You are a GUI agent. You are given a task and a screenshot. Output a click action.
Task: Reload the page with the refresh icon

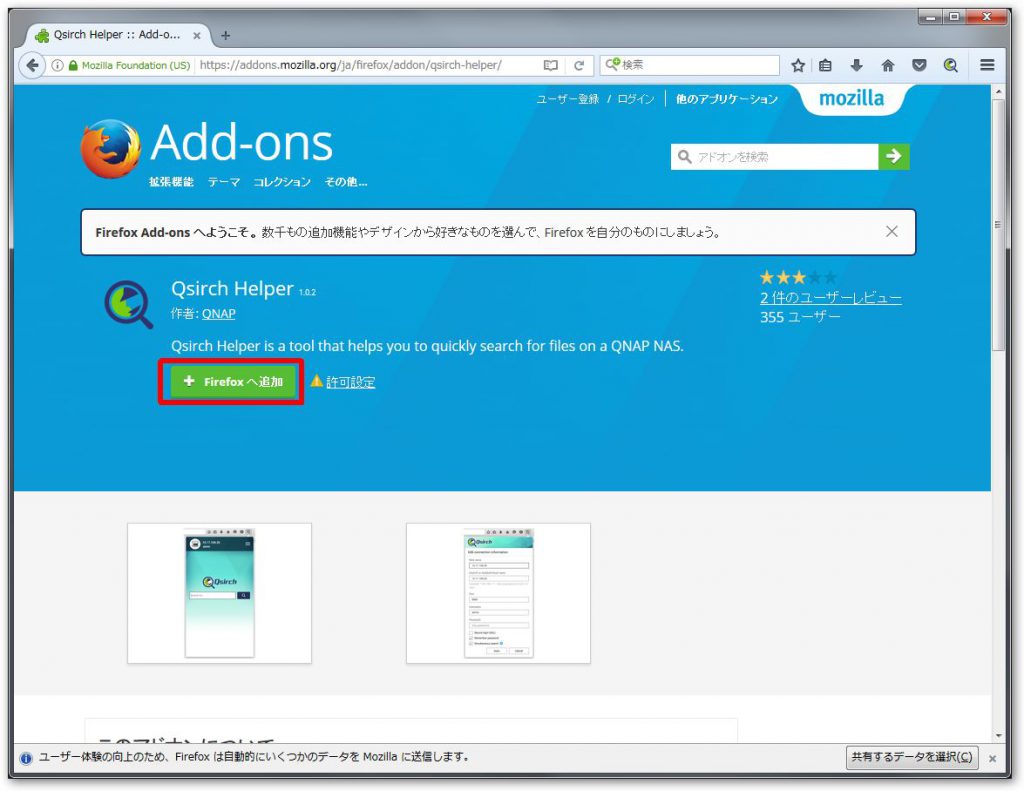[x=579, y=65]
